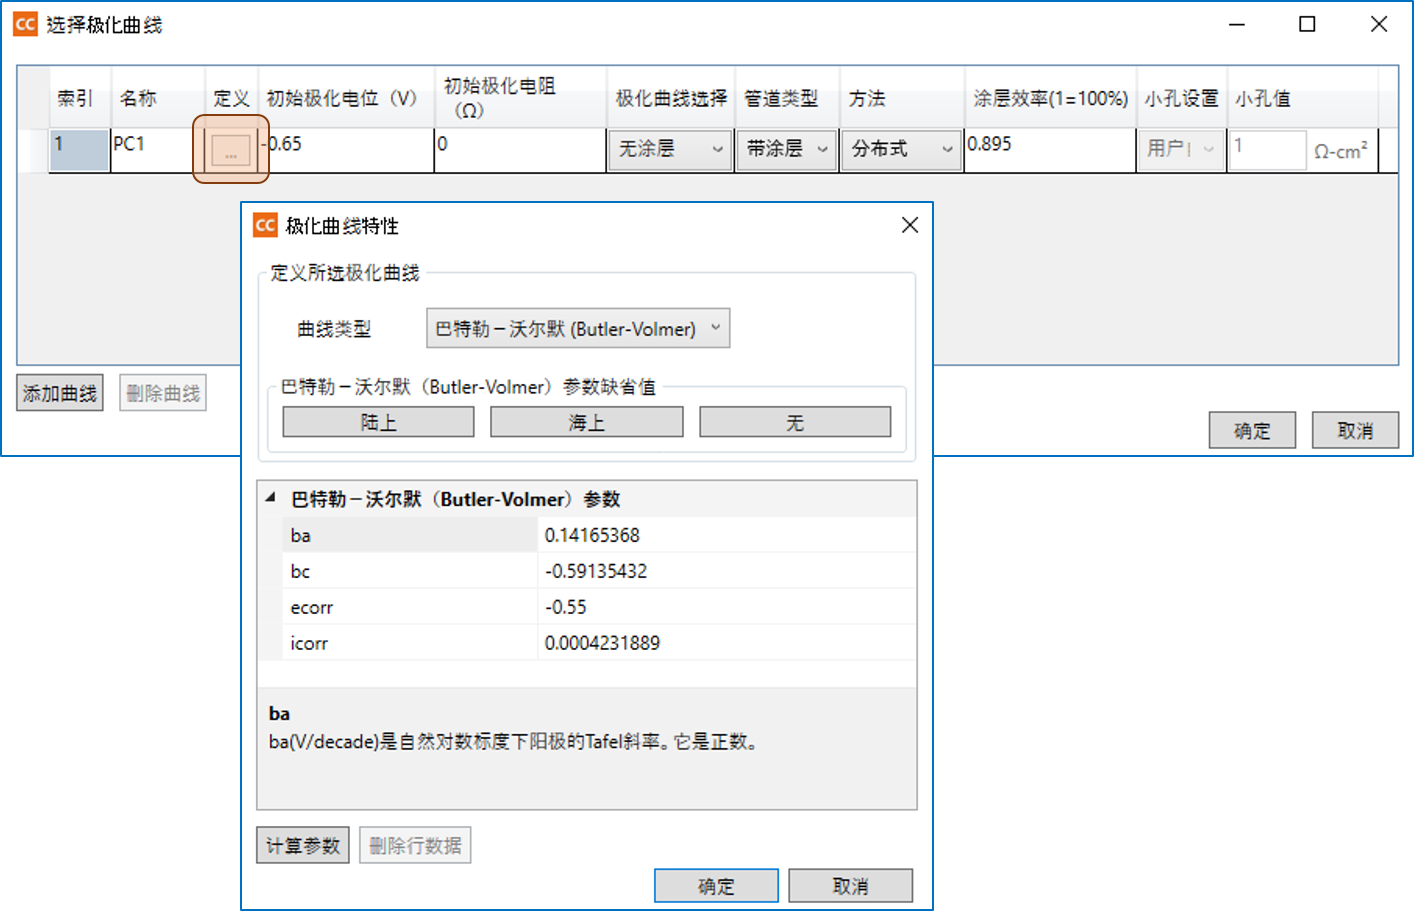
Task: Click the ba parameter name row
Action: (410, 535)
